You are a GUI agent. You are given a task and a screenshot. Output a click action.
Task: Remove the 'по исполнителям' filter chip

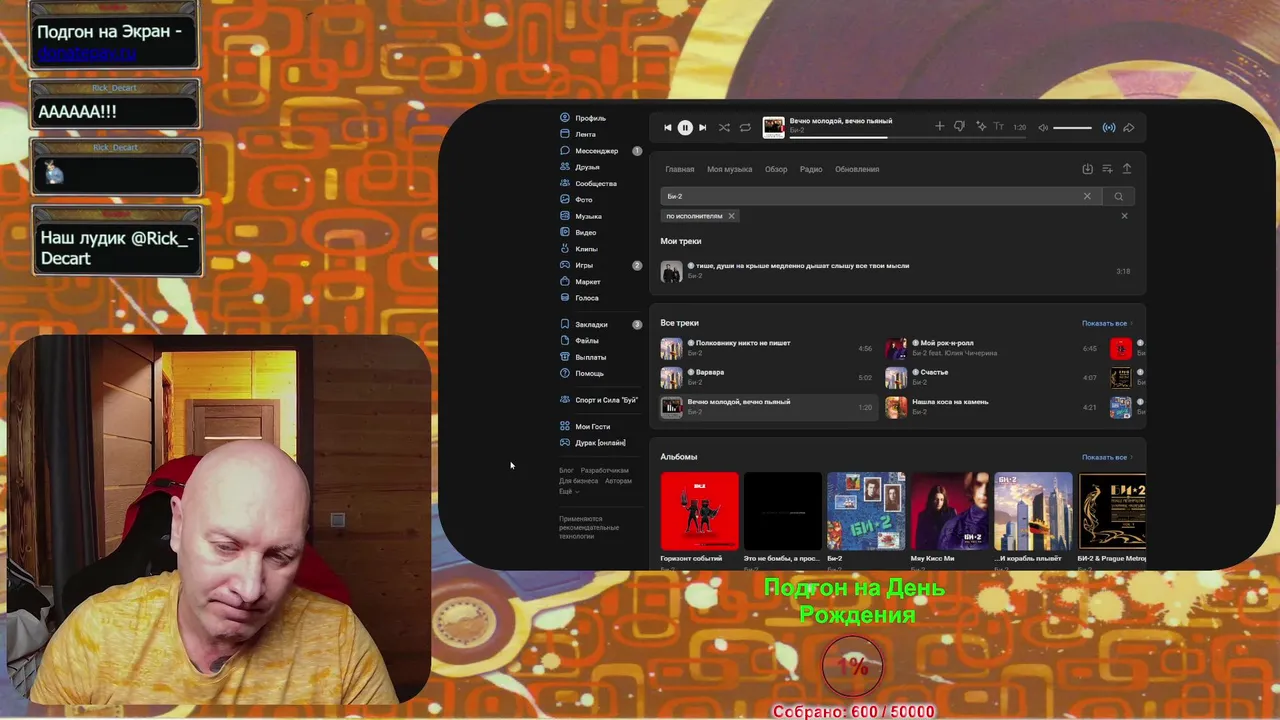[x=731, y=216]
